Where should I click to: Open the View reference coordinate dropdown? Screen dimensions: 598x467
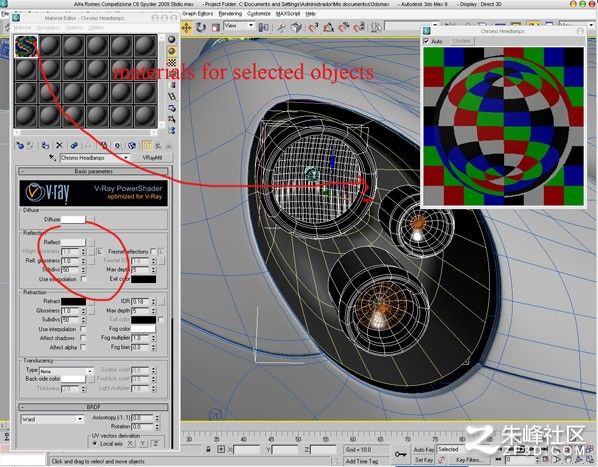point(251,26)
